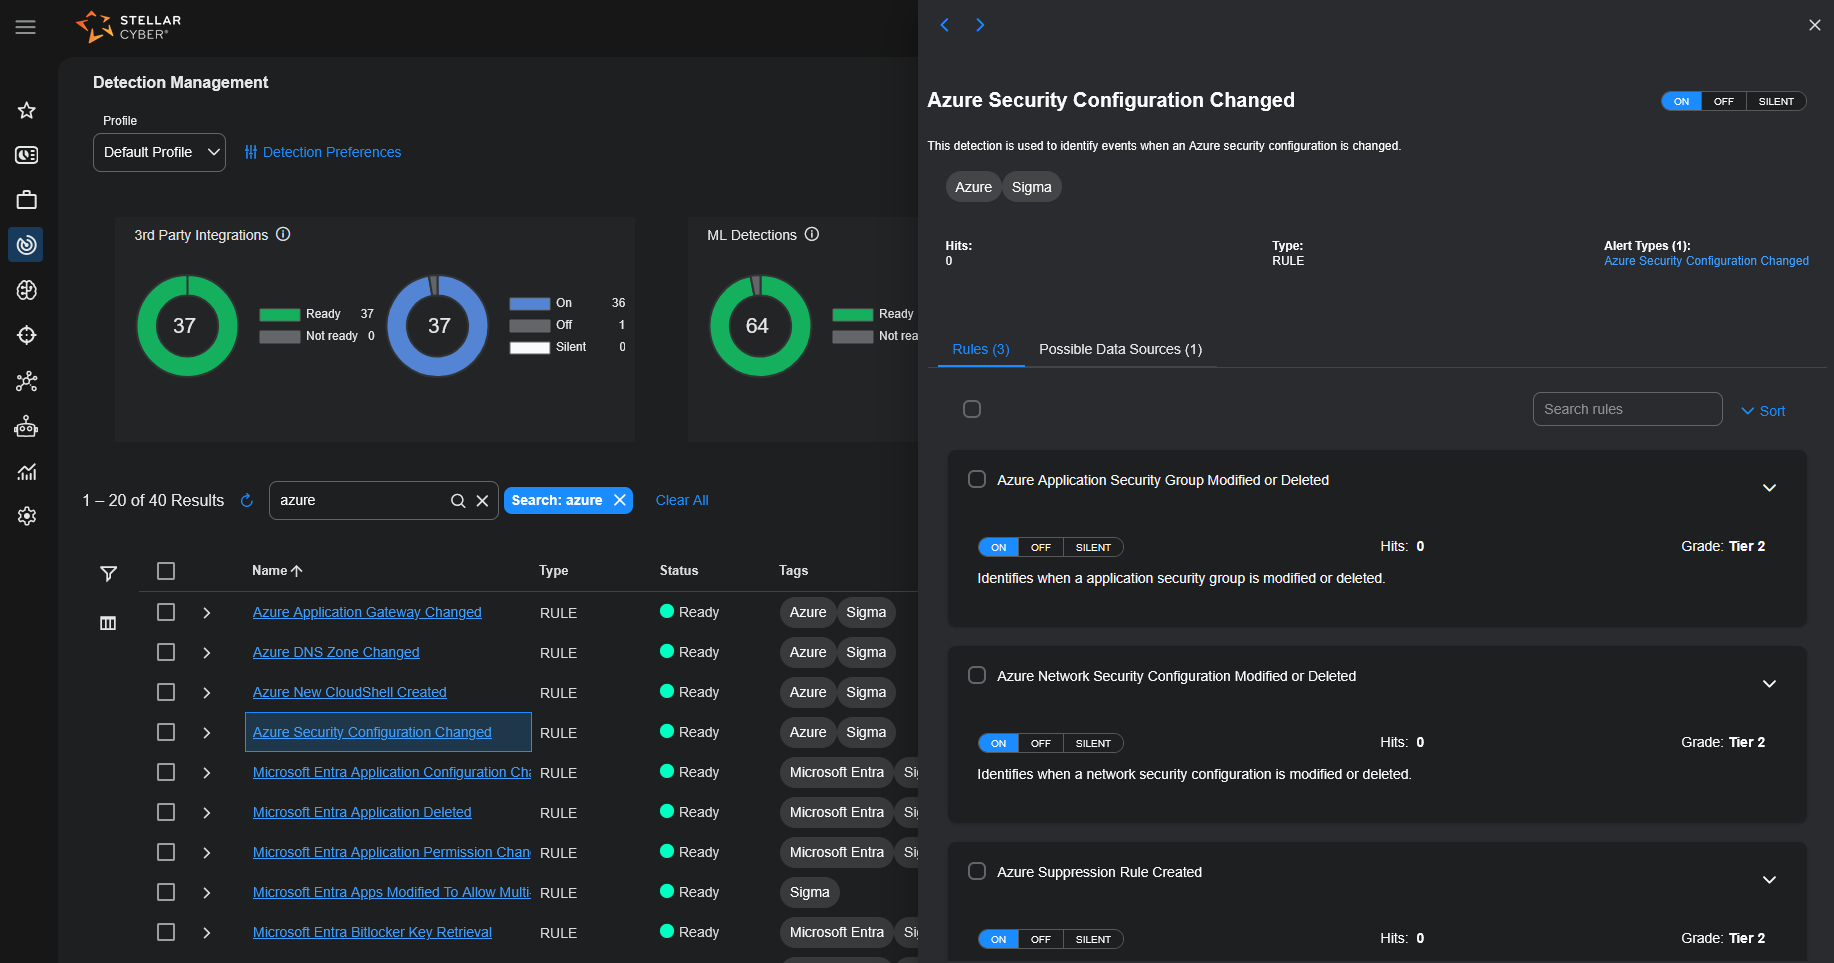Click the Sigma tag chip in detail panel
The height and width of the screenshot is (963, 1834).
(x=1031, y=187)
